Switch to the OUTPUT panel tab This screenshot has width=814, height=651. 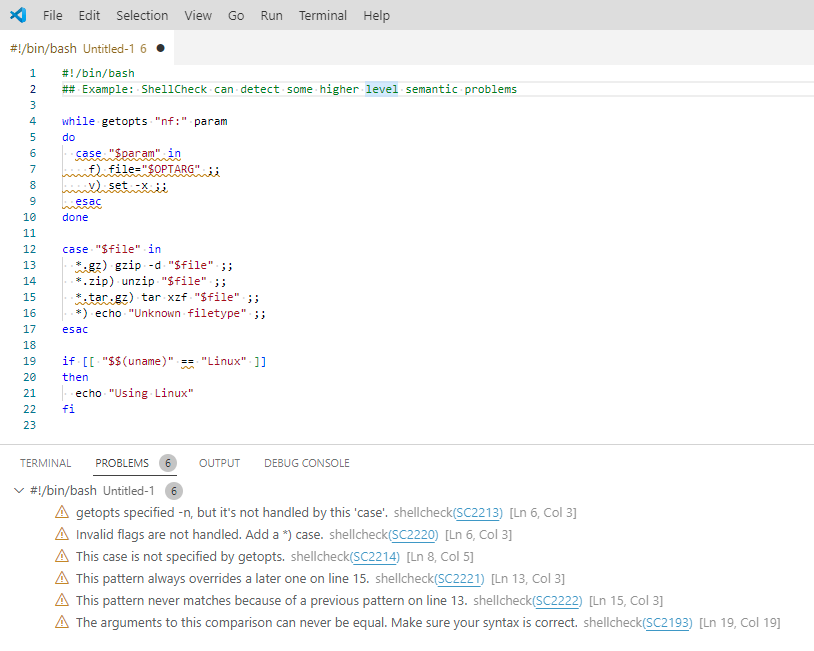[220, 463]
